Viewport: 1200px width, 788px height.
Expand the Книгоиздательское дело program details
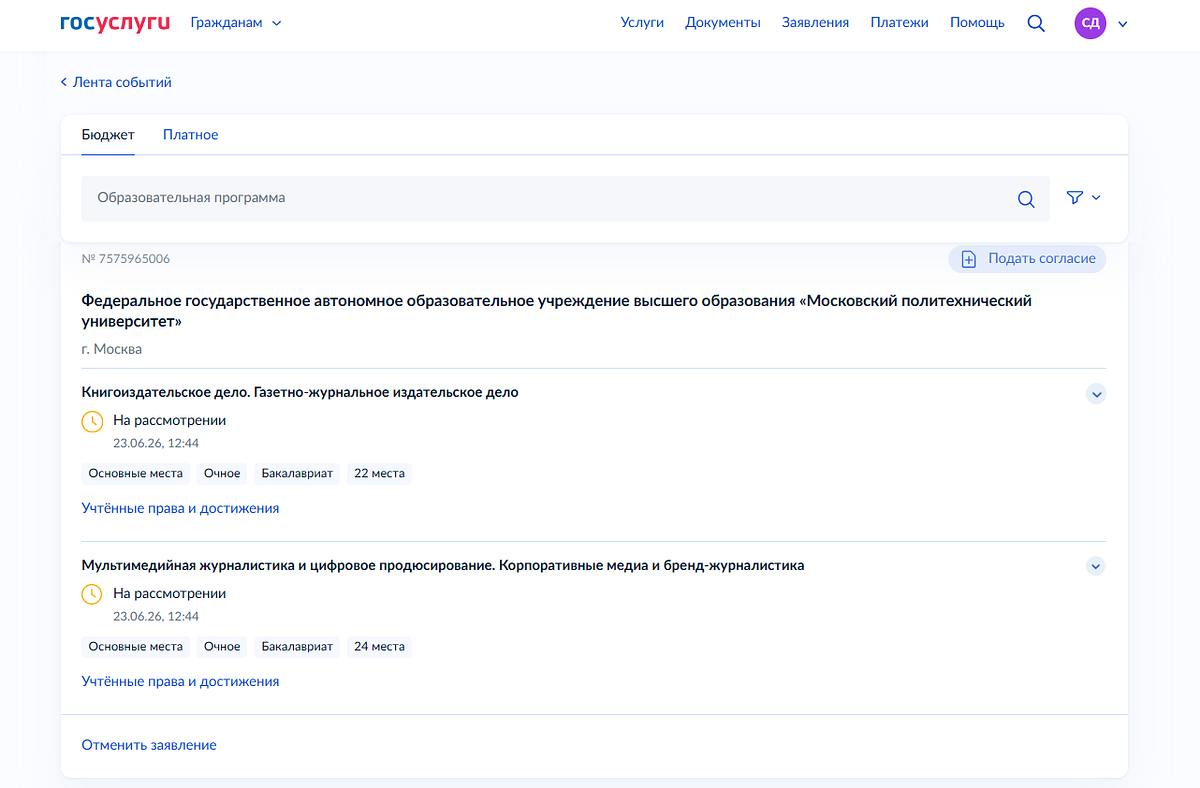click(x=1096, y=394)
